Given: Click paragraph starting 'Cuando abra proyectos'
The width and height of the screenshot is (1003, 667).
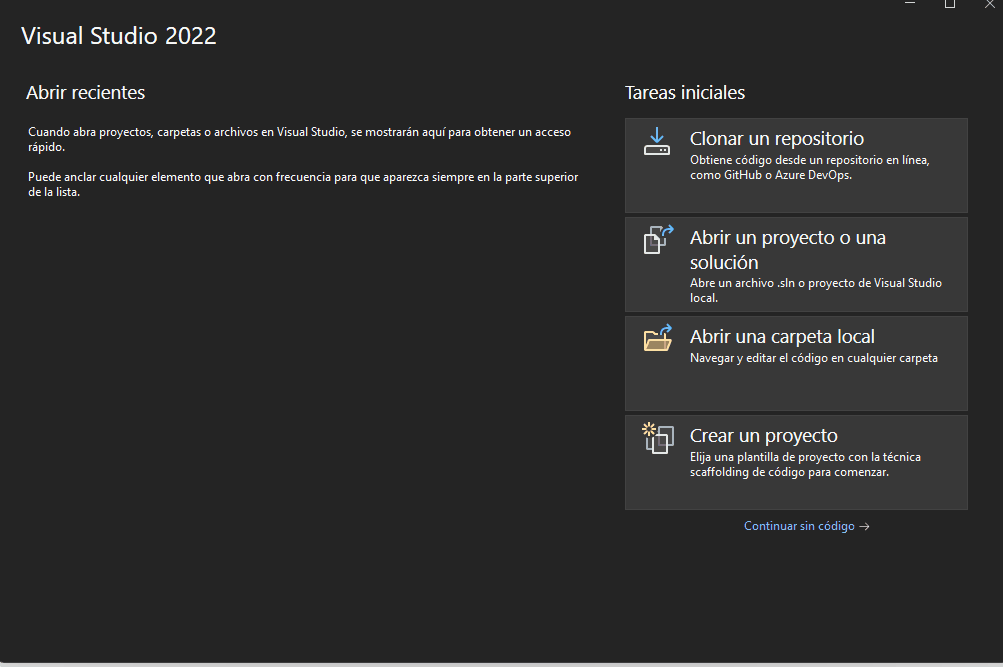Looking at the screenshot, I should (x=299, y=139).
